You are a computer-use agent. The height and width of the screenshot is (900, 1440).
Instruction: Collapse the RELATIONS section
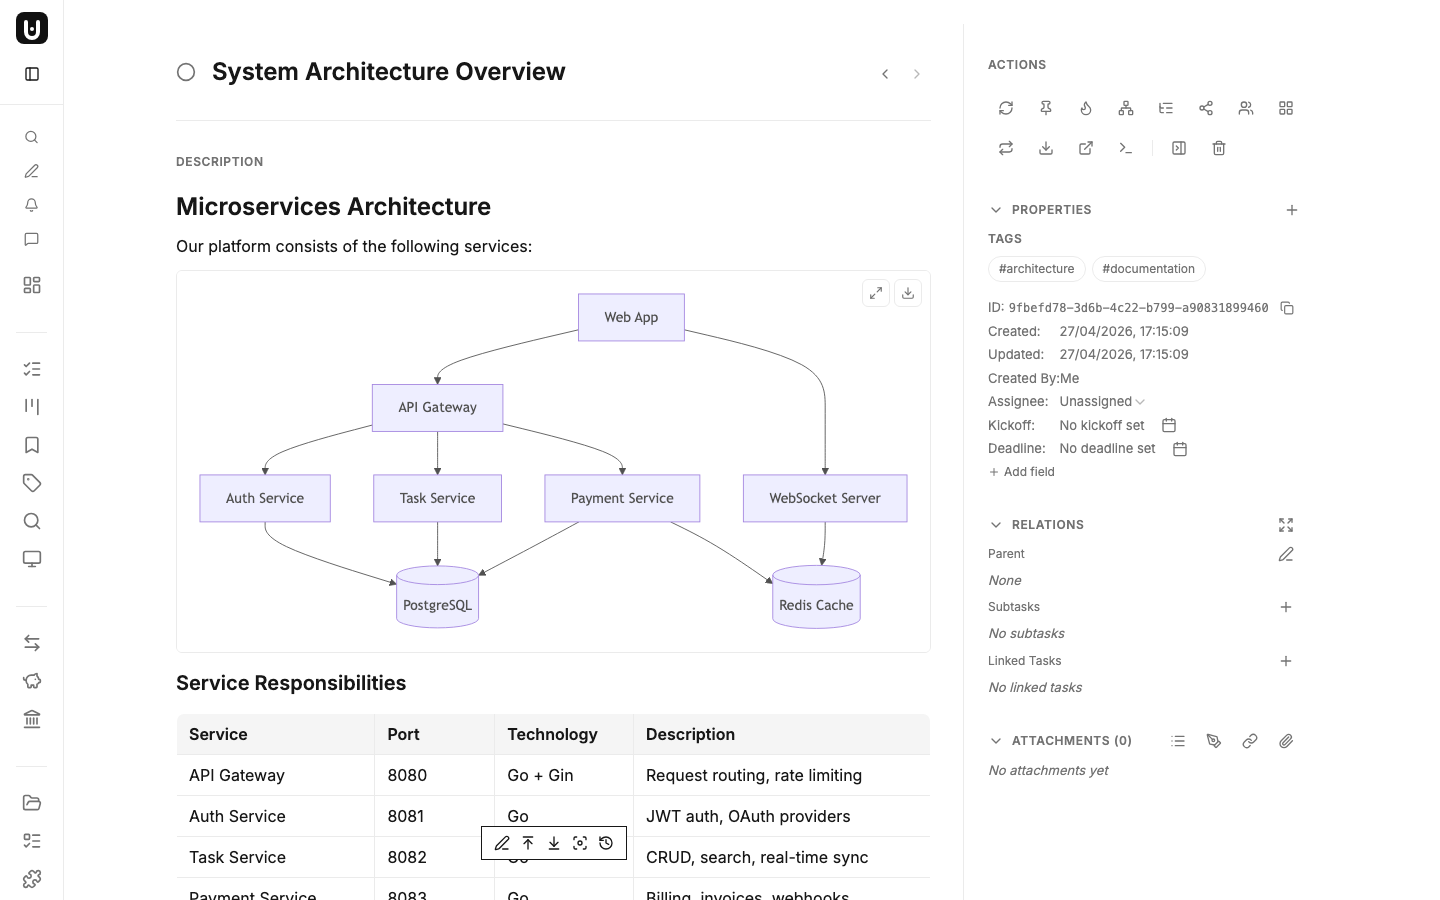click(x=996, y=524)
